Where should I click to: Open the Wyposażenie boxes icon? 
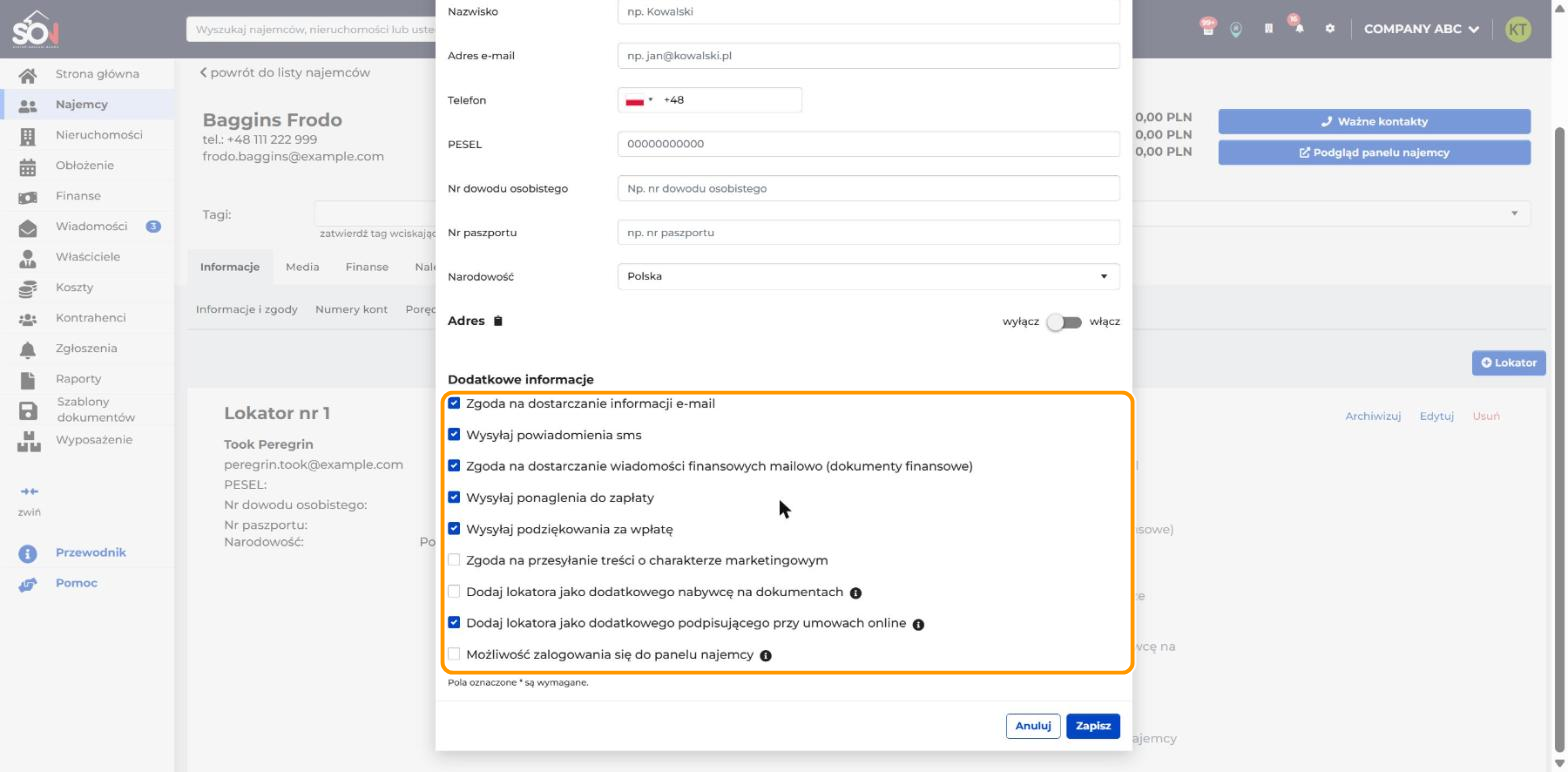(28, 442)
